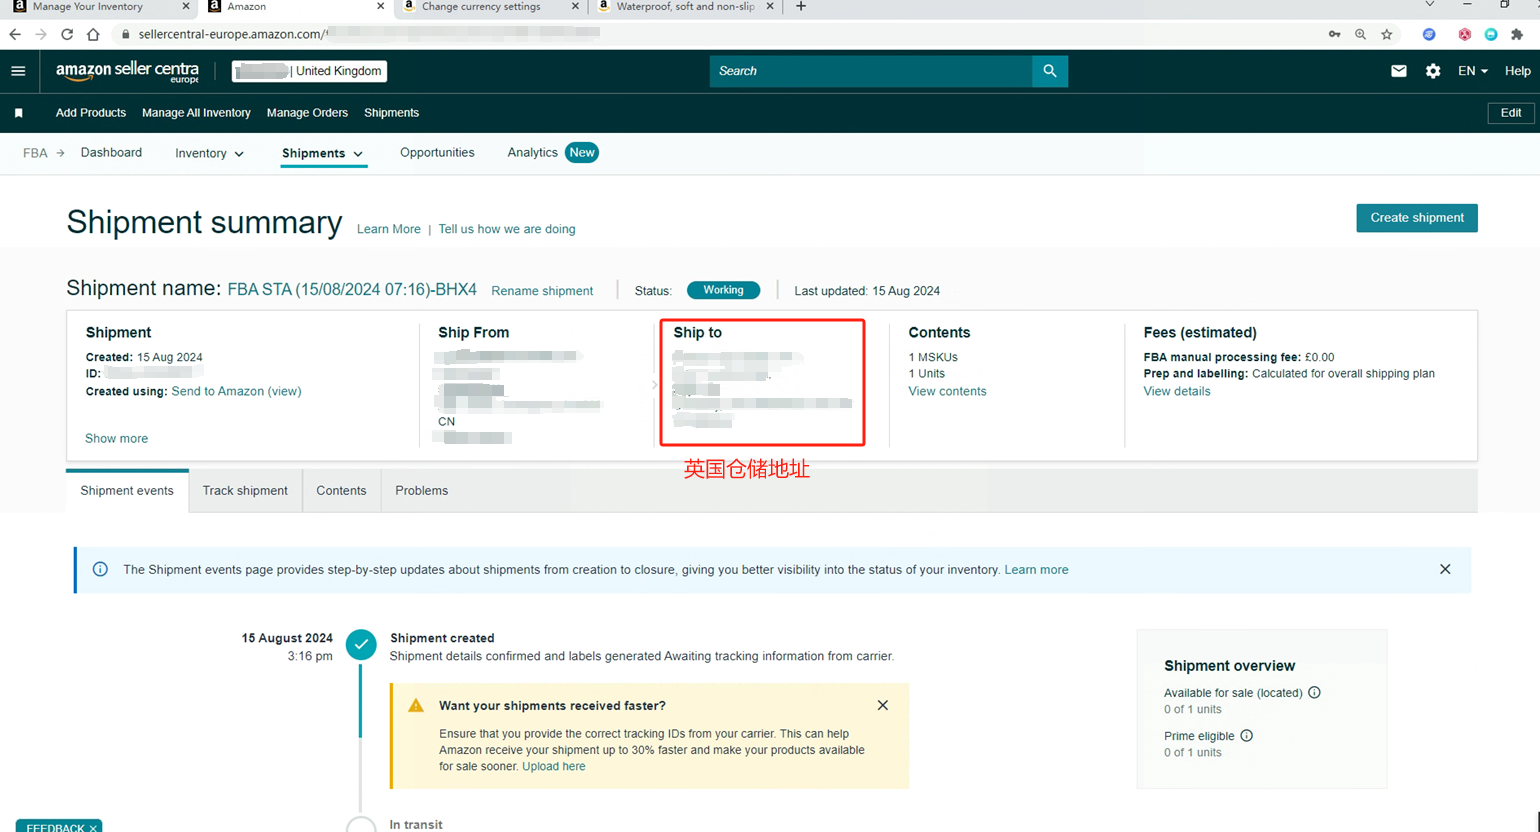
Task: Open Manage All Inventory
Action: (196, 113)
